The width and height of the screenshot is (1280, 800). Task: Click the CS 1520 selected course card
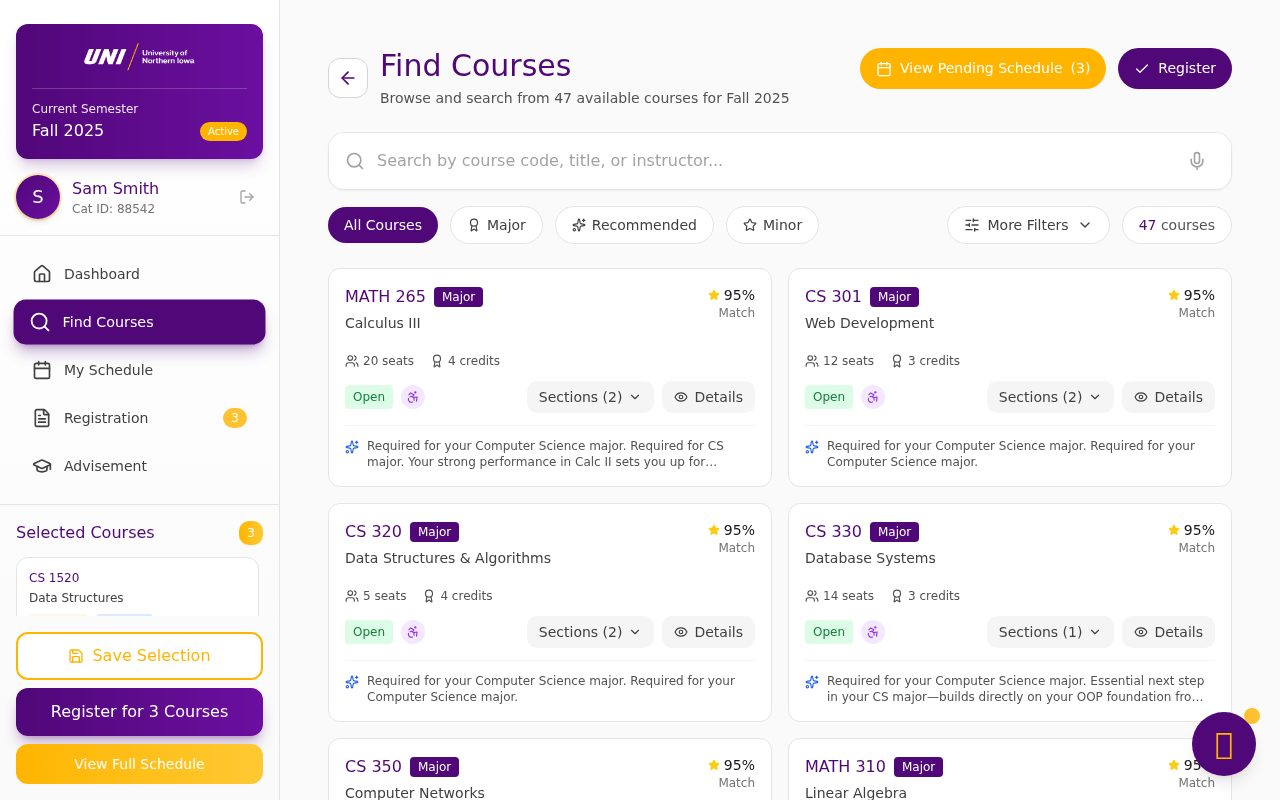tap(137, 588)
